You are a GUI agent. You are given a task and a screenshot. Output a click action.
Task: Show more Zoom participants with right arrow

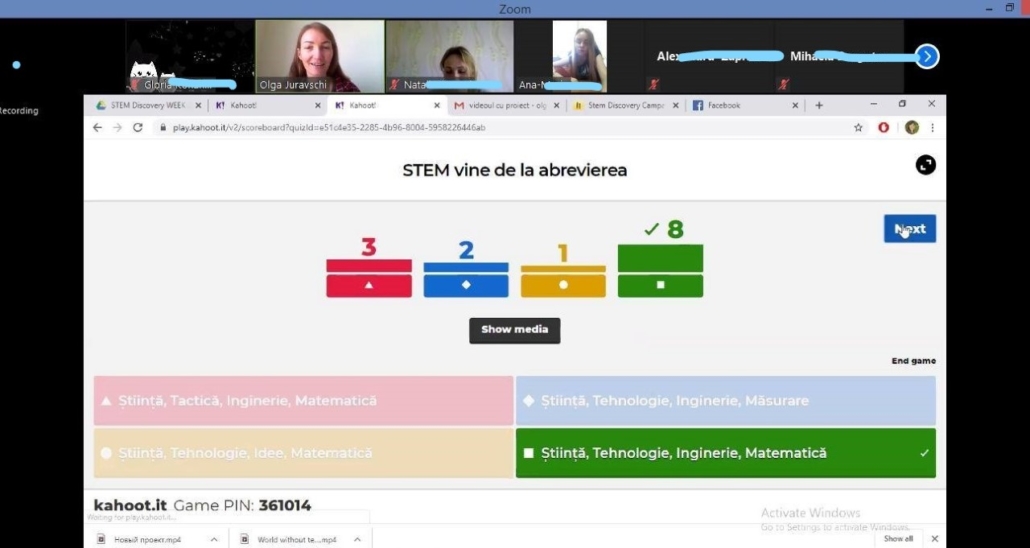click(927, 57)
